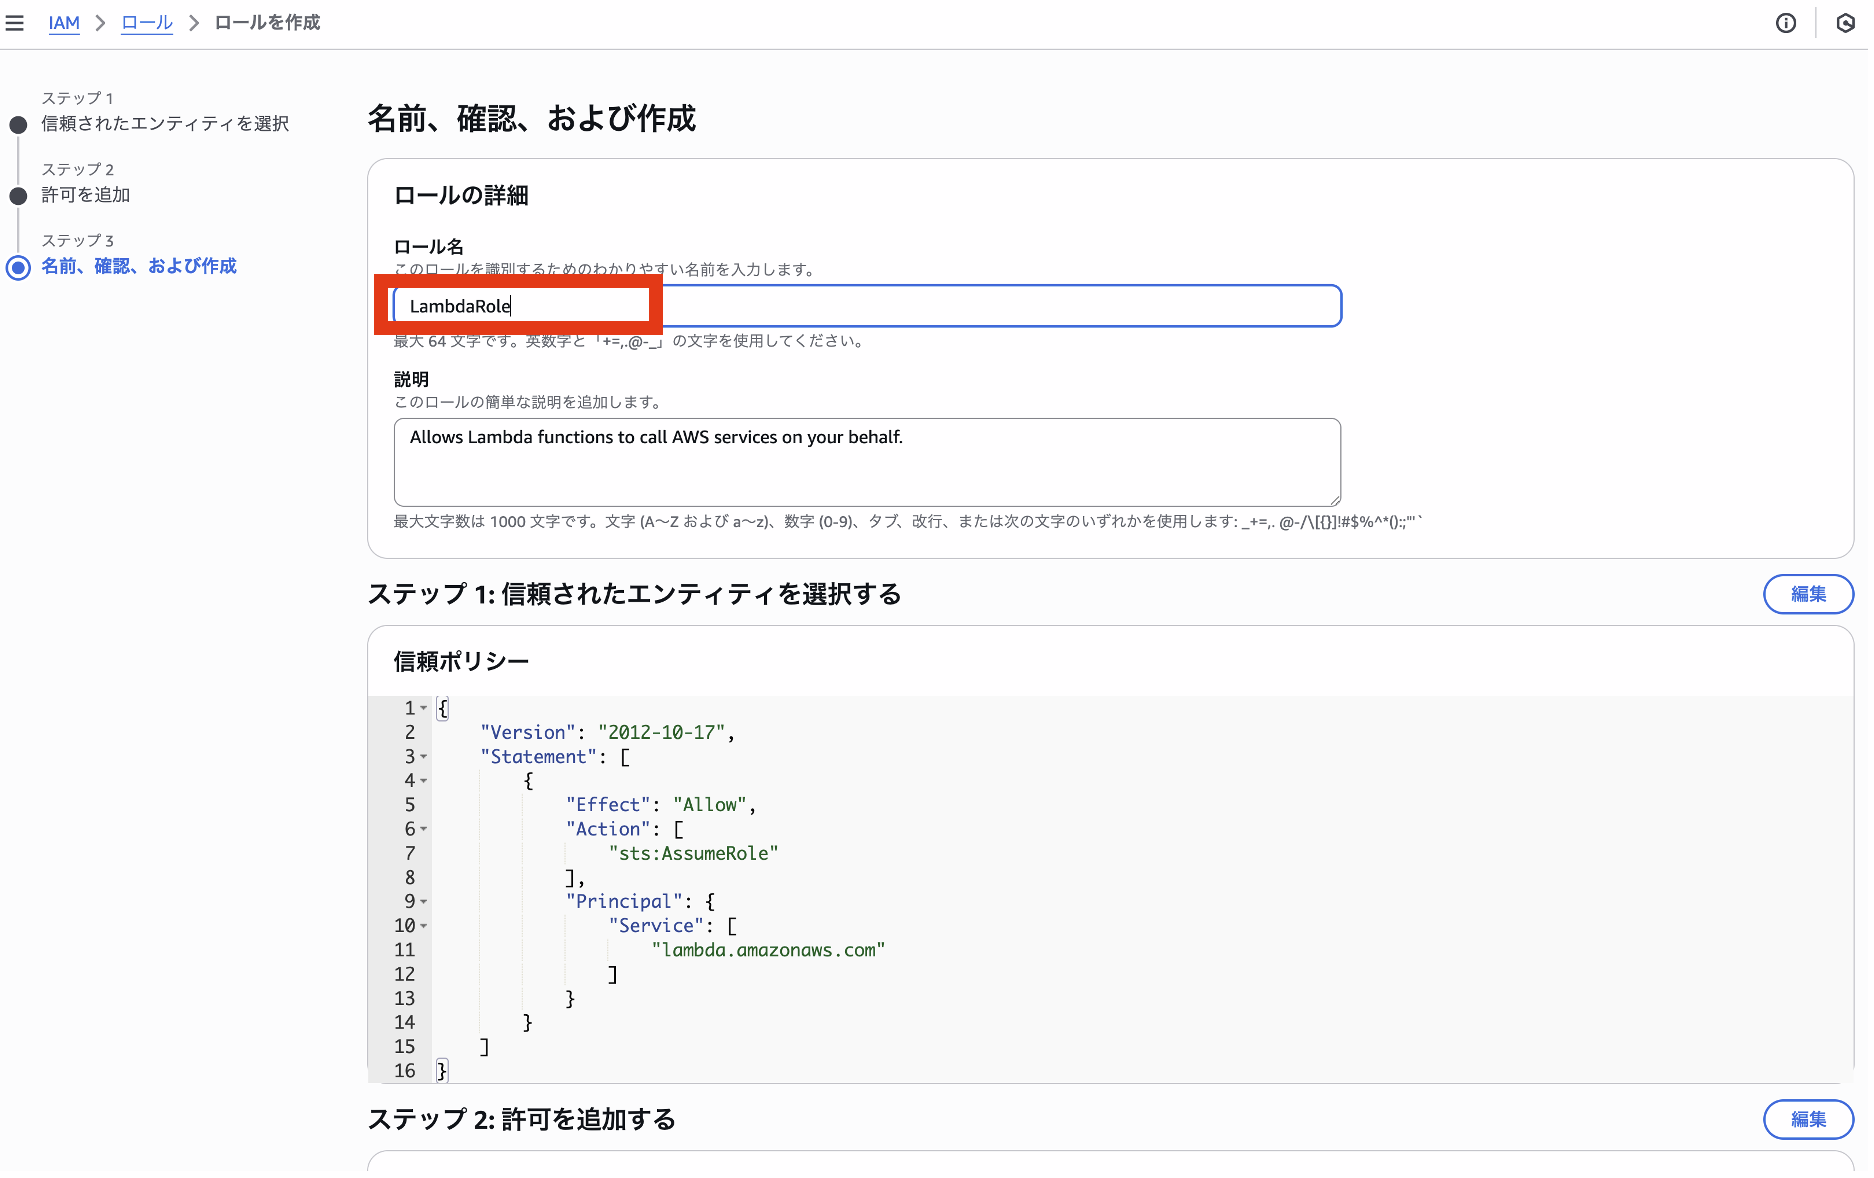Click the "Effect" key in the policy

point(608,805)
